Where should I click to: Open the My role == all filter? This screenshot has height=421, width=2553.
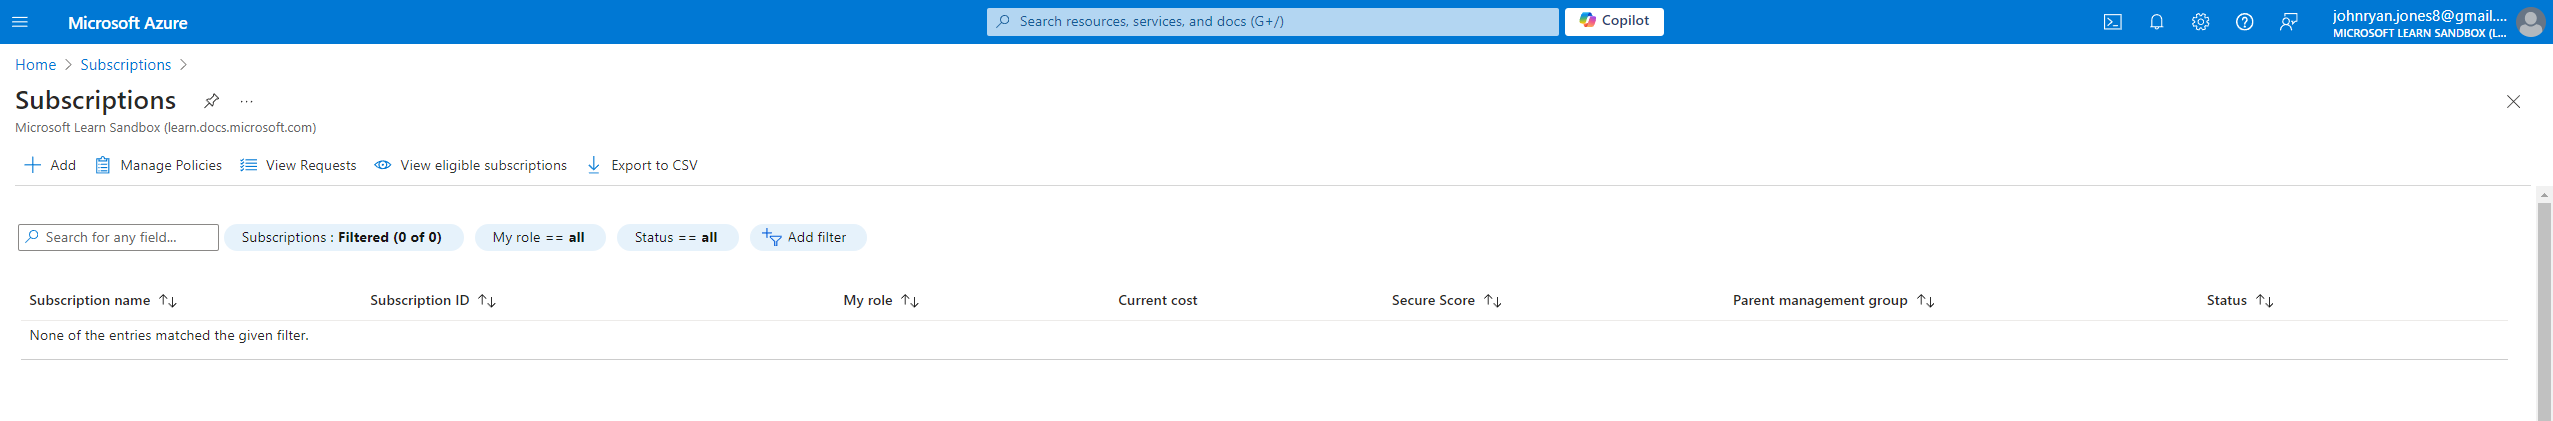539,237
